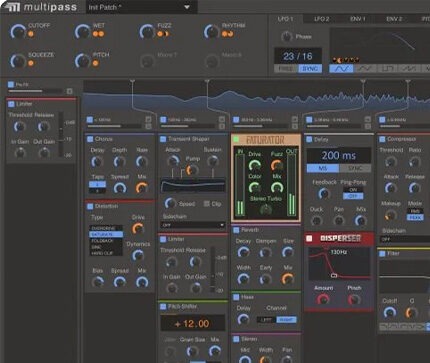Click the first band level slider
The height and width of the screenshot is (363, 430).
pyautogui.click(x=114, y=126)
